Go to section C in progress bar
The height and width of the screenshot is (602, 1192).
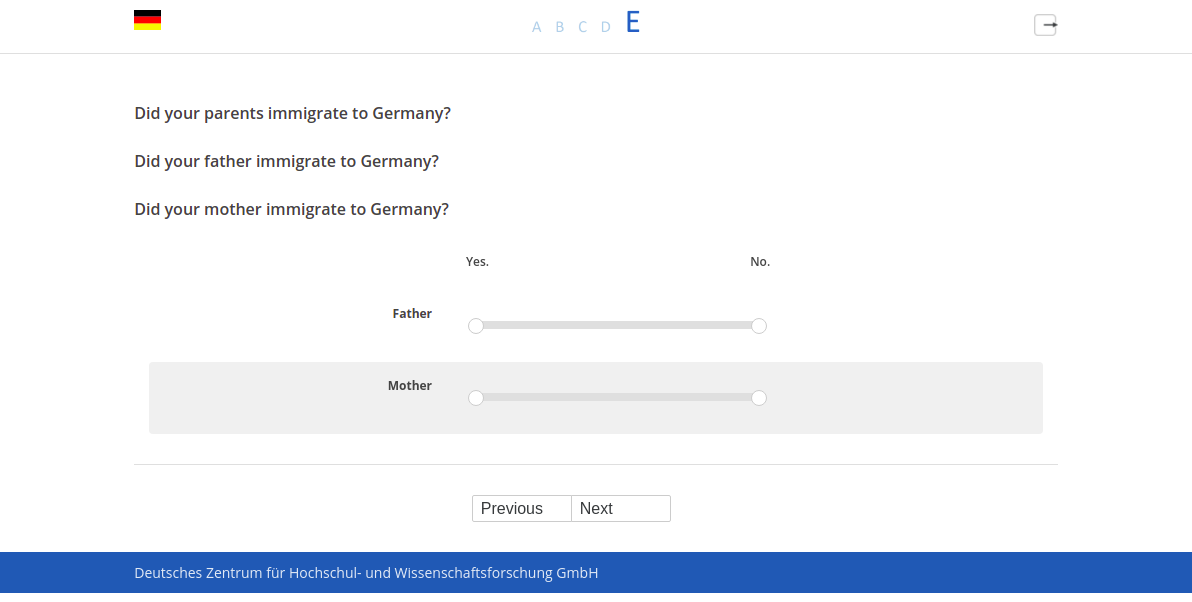[x=582, y=27]
